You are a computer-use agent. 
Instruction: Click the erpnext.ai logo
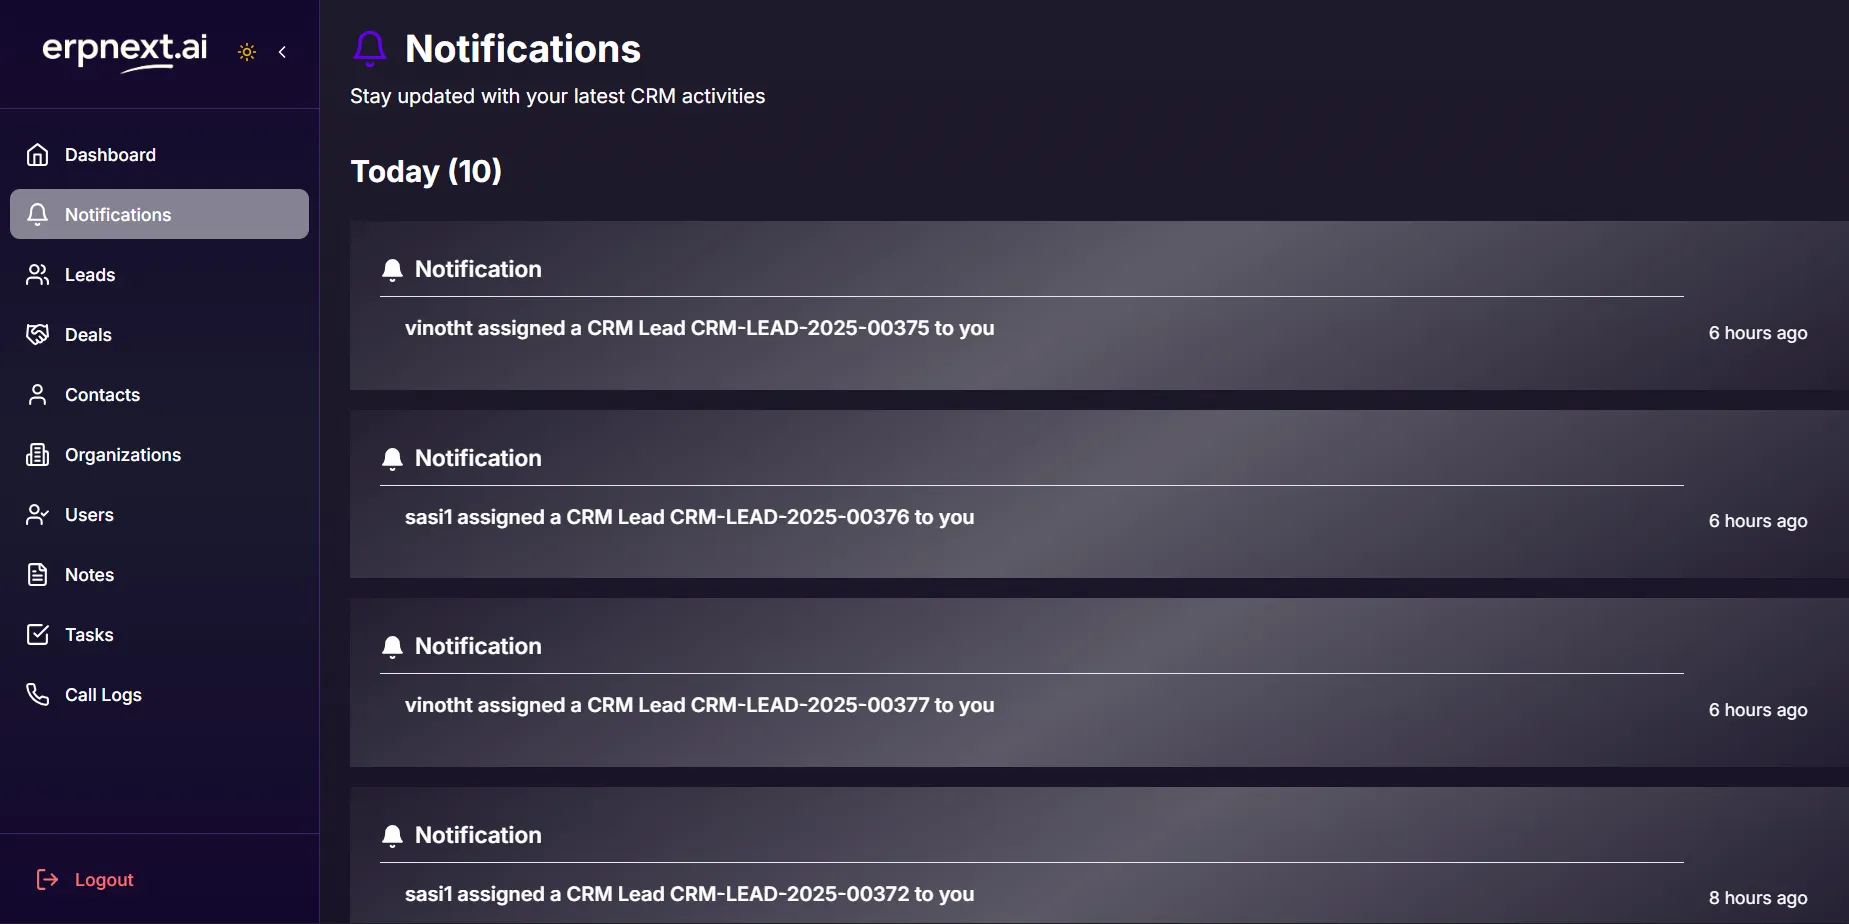[x=125, y=50]
